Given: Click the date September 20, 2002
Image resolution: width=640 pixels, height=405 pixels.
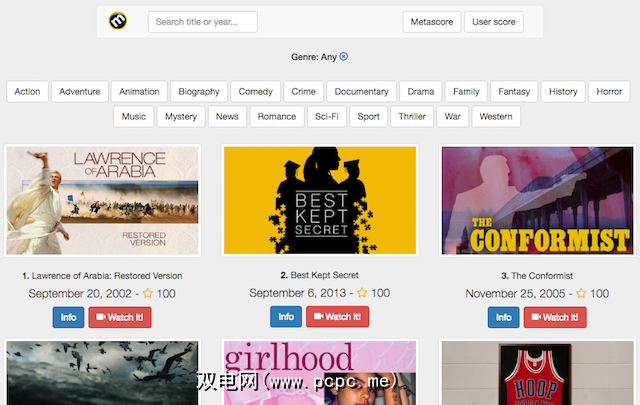Looking at the screenshot, I should 80,294.
